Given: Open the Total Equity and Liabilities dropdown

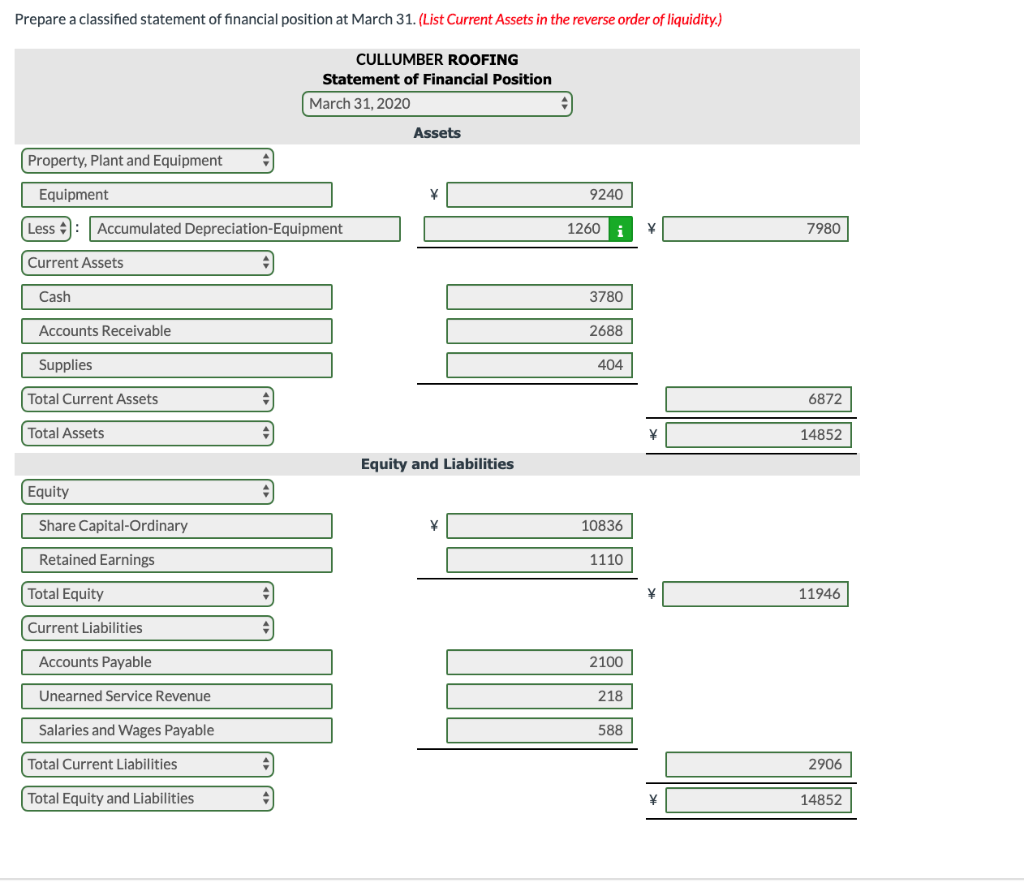Looking at the screenshot, I should pos(147,798).
